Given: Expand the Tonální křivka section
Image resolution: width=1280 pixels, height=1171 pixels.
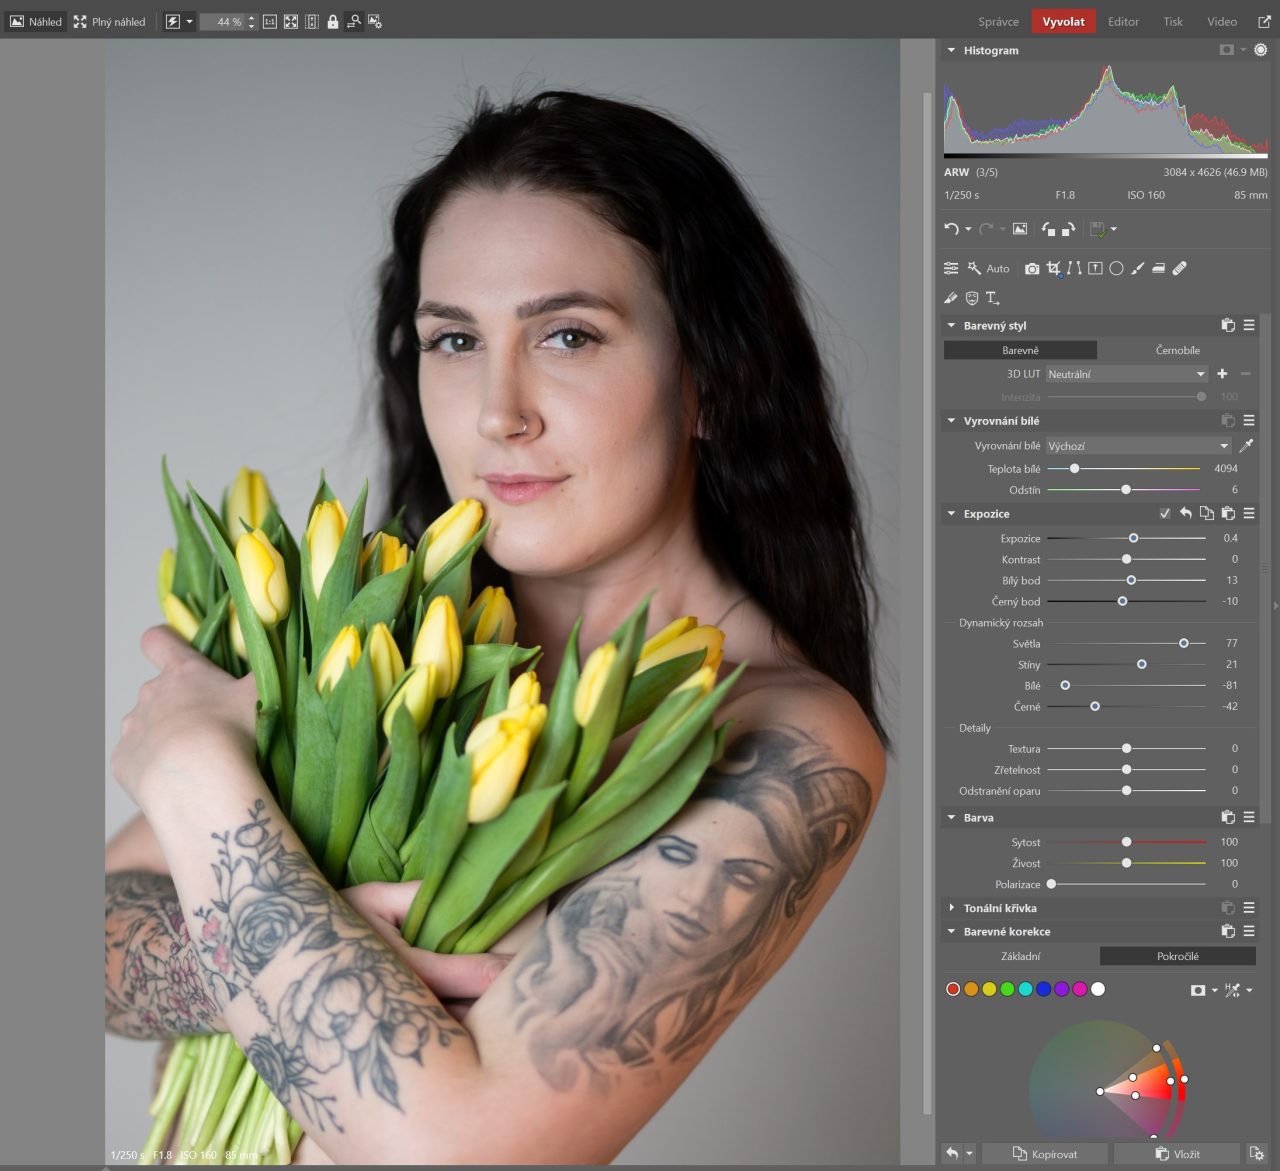Looking at the screenshot, I should [x=951, y=908].
